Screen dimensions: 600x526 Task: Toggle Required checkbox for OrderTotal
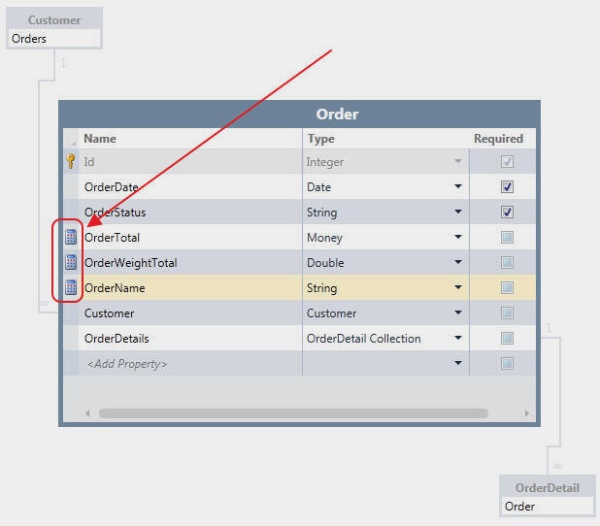(507, 237)
